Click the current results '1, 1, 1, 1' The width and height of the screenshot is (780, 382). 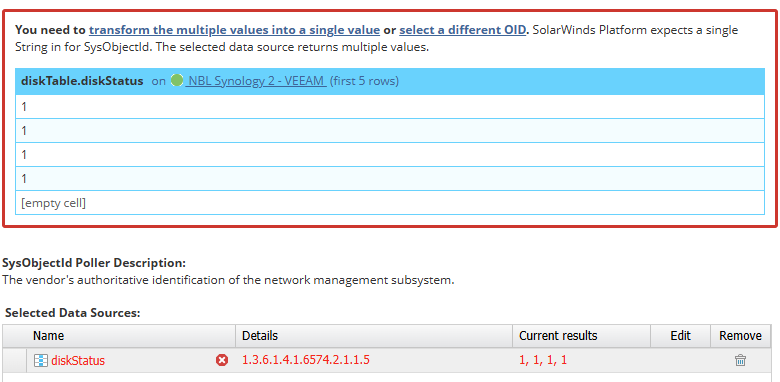(543, 360)
